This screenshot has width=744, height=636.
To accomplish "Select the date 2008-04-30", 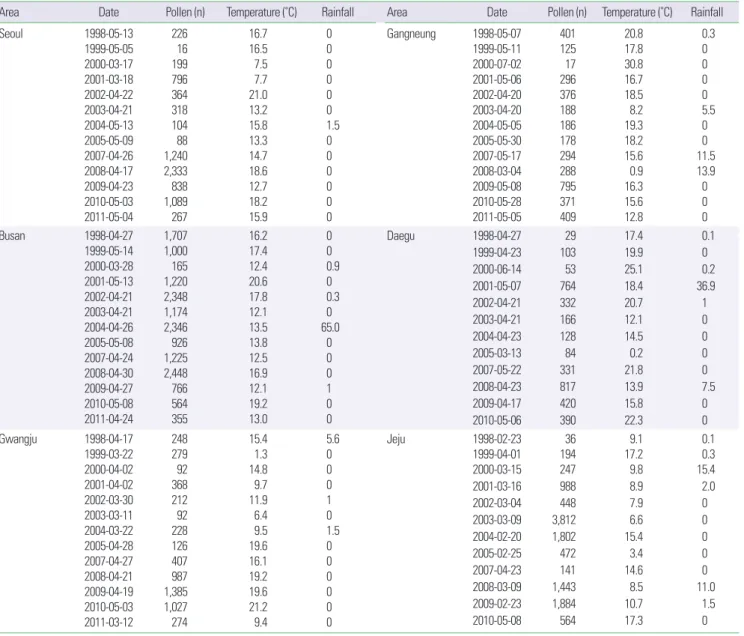I will [x=109, y=373].
